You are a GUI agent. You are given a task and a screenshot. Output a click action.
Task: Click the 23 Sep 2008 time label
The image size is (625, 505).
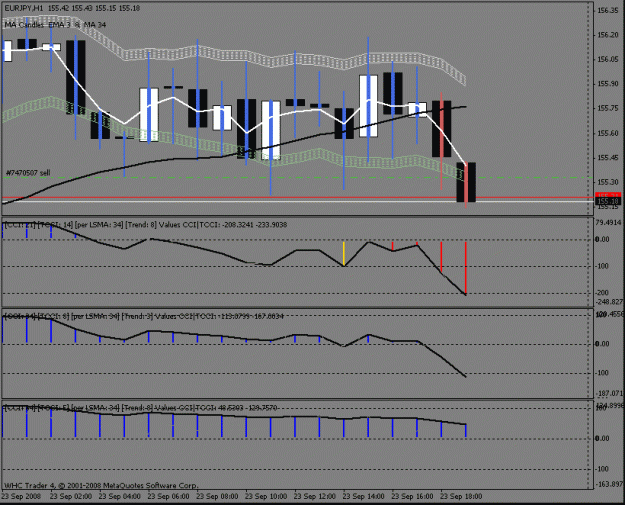pos(21,496)
